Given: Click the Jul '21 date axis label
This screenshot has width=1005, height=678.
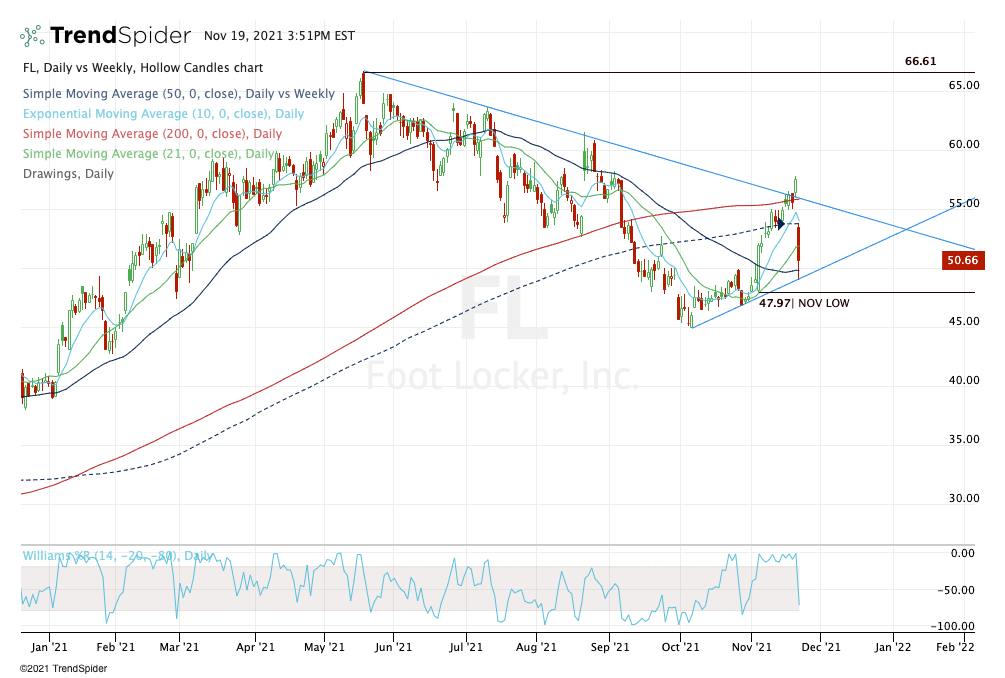Looking at the screenshot, I should tap(466, 647).
